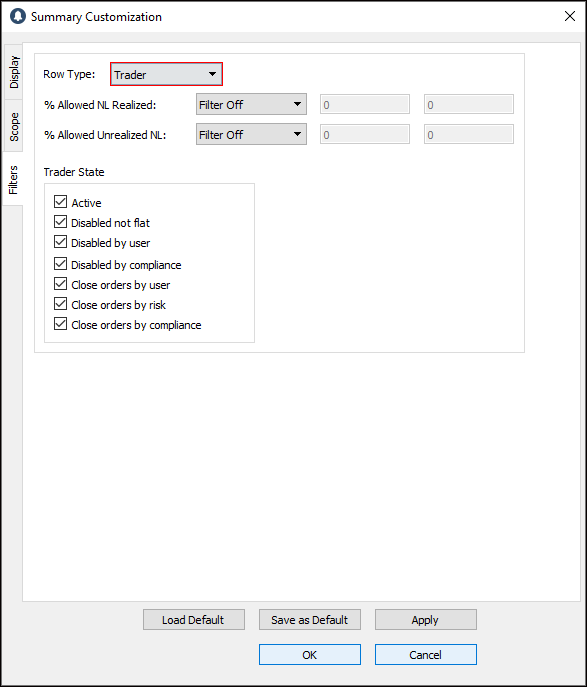This screenshot has width=587, height=687.
Task: Toggle the Disabled by user checkbox
Action: click(x=60, y=242)
